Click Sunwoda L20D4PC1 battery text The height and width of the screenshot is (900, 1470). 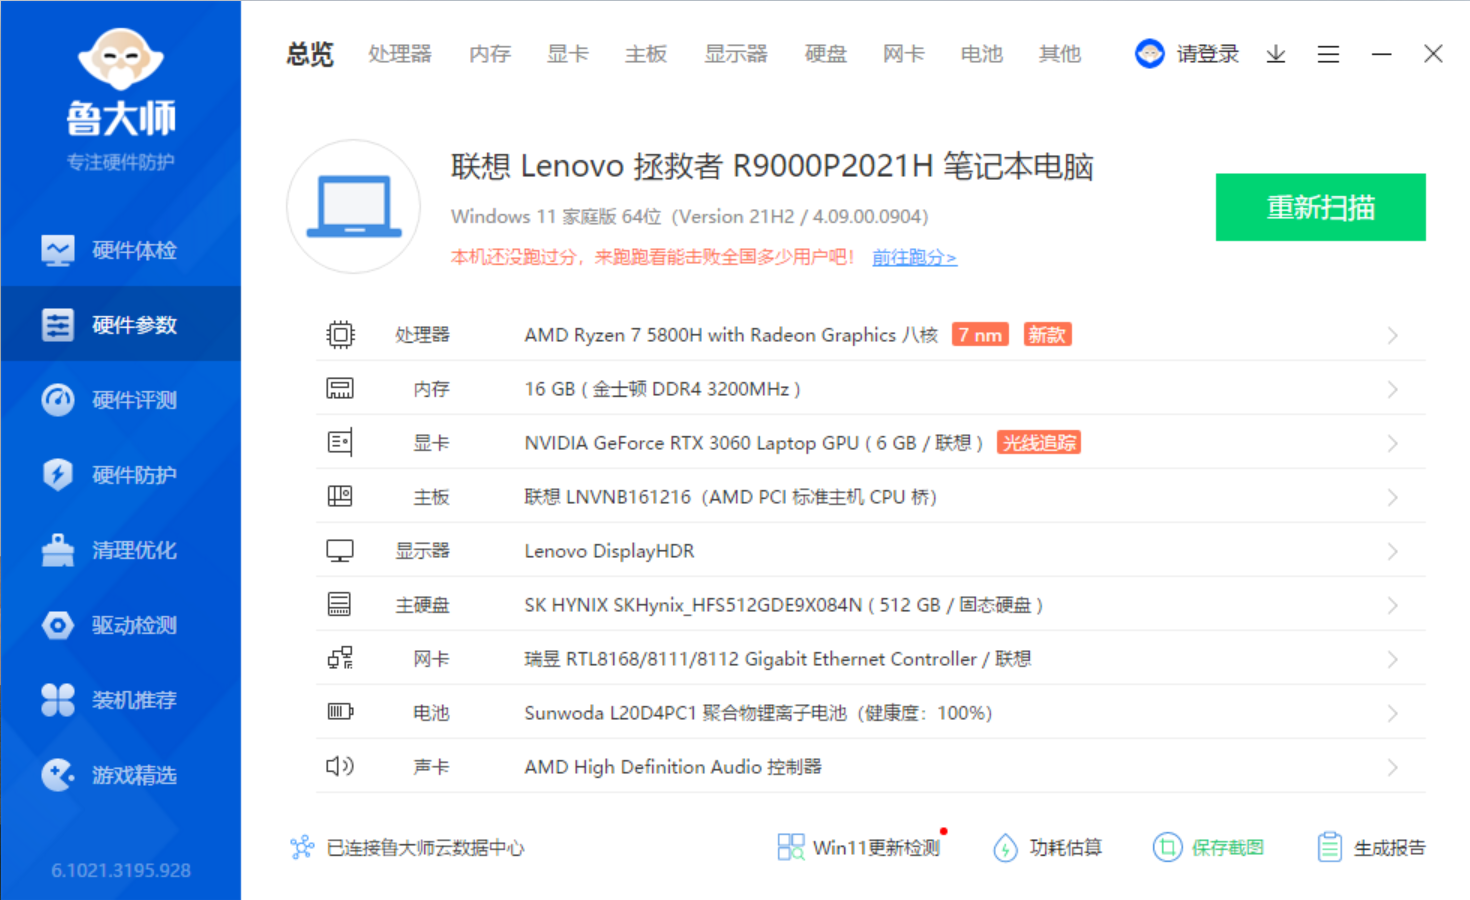click(x=758, y=713)
